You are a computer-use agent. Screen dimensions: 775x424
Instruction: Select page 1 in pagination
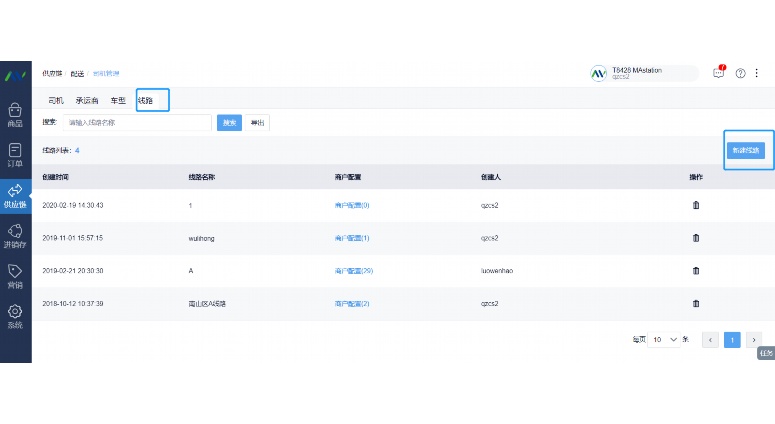point(732,339)
